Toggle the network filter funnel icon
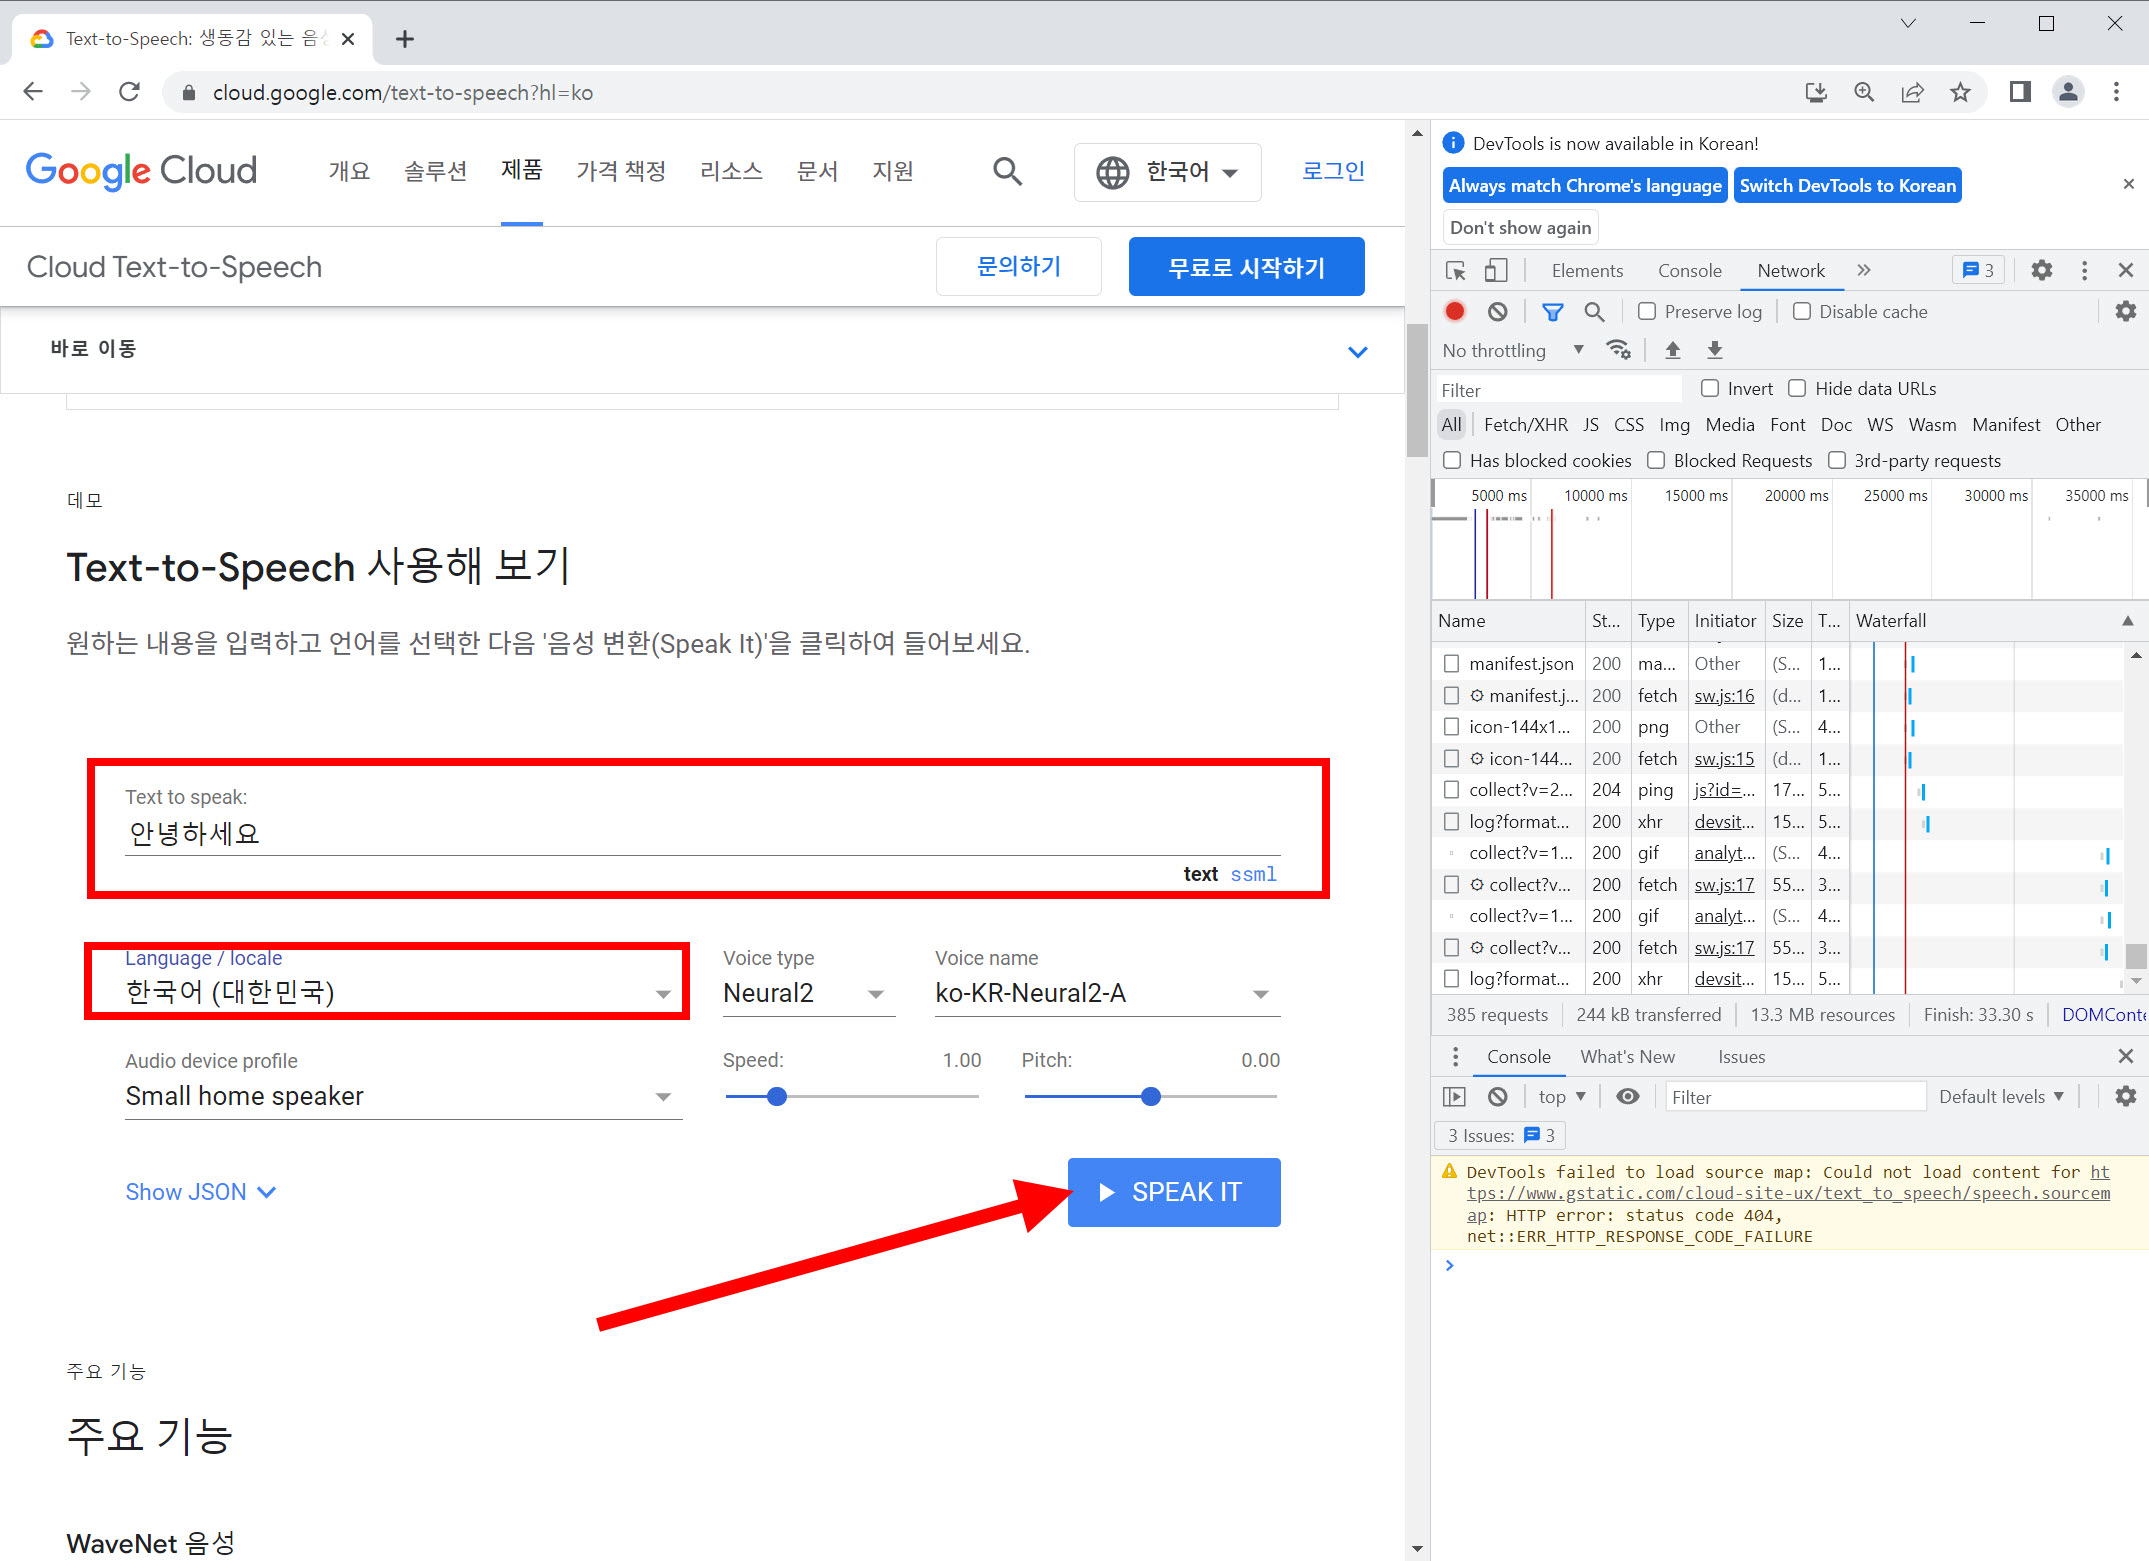The width and height of the screenshot is (2149, 1561). pyautogui.click(x=1552, y=311)
